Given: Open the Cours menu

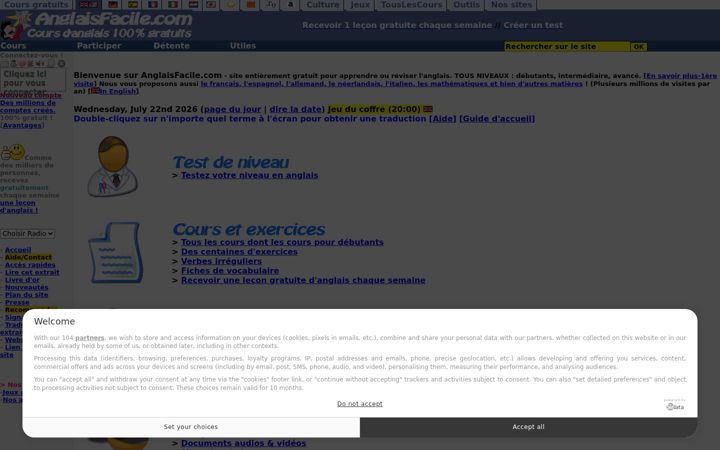Looking at the screenshot, I should click(x=13, y=45).
